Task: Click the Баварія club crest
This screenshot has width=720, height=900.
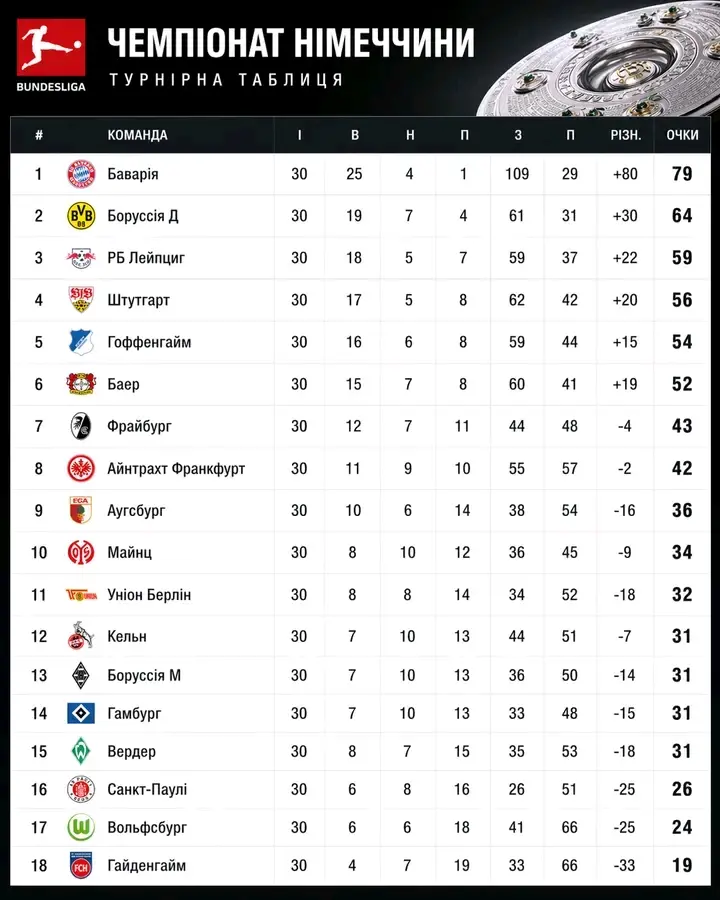Action: 80,174
